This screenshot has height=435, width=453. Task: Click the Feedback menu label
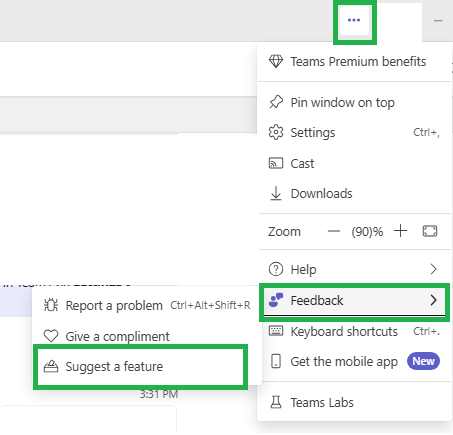[x=317, y=301]
